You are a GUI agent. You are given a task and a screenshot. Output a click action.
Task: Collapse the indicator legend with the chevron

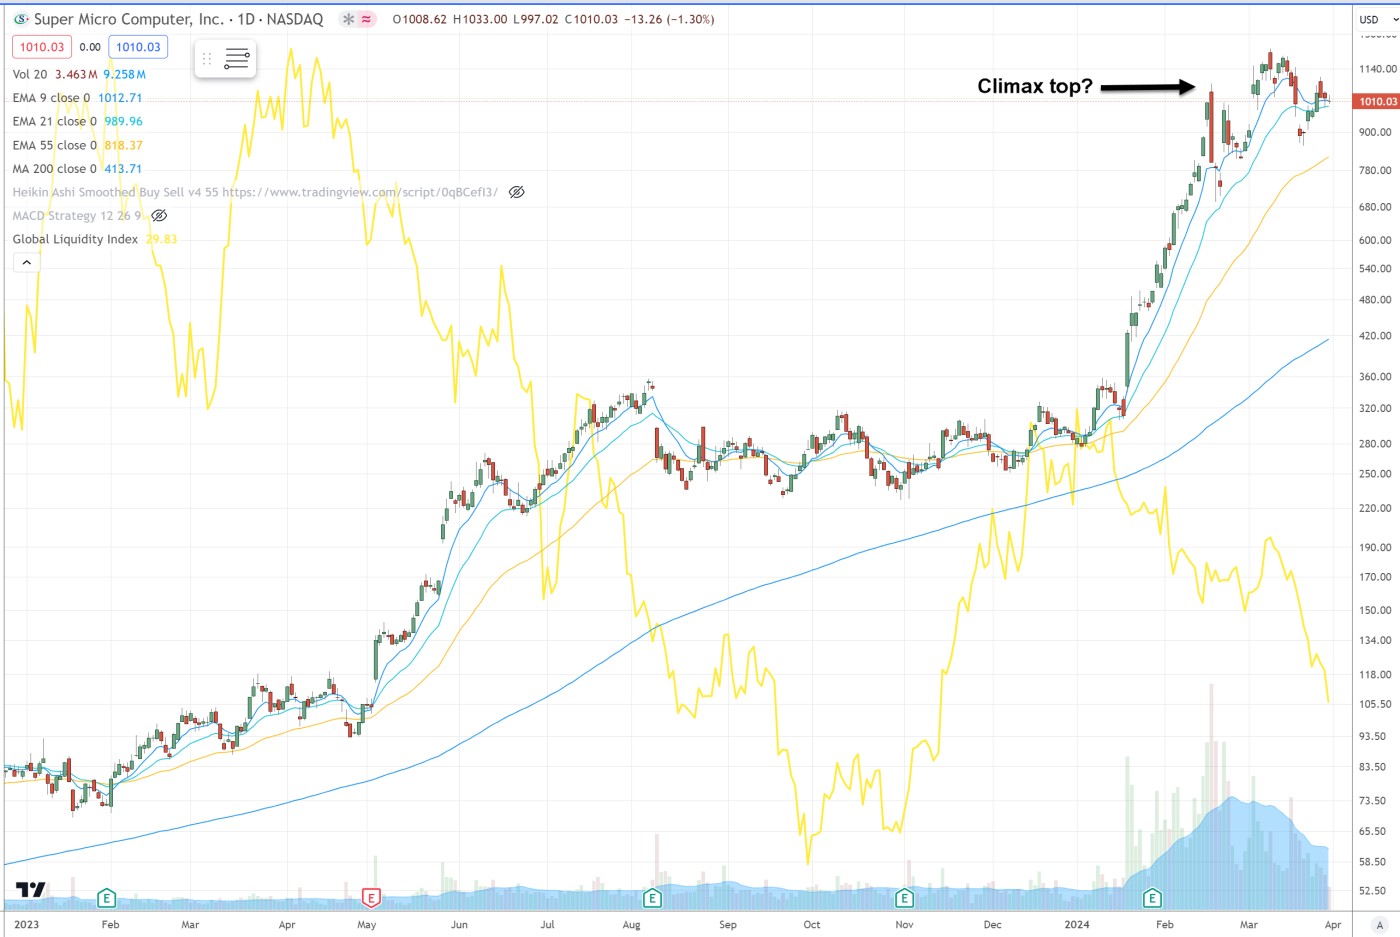pyautogui.click(x=26, y=262)
